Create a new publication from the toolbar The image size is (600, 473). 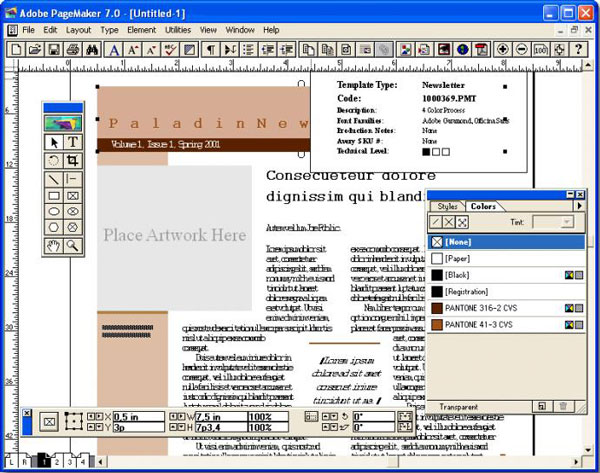(16, 49)
